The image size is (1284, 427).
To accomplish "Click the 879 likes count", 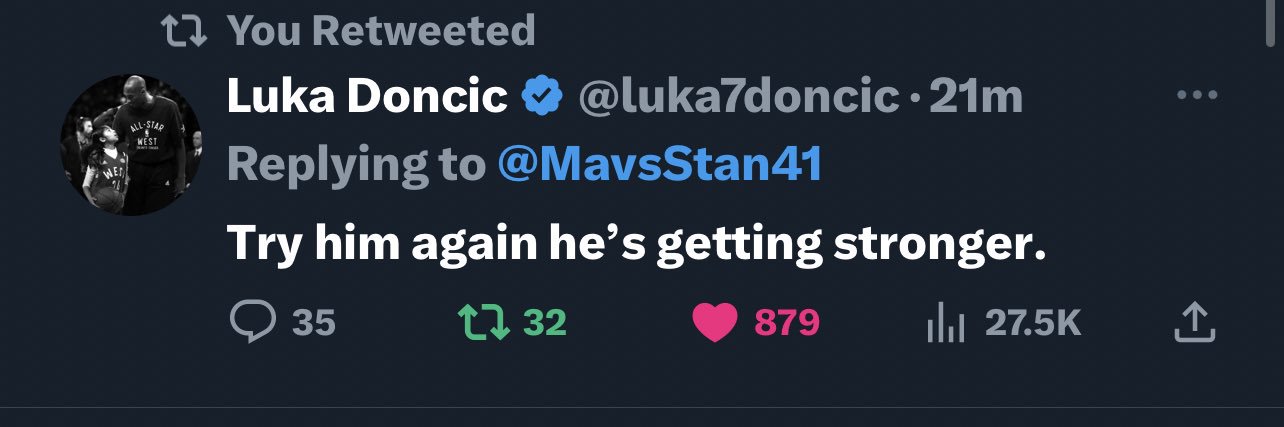I will (x=787, y=323).
